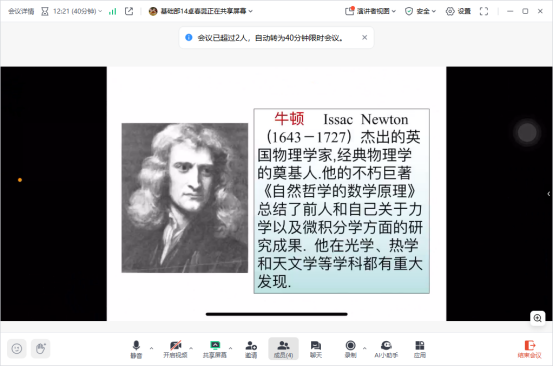Open the chat (聊天) panel
553x366 pixels.
pos(316,349)
